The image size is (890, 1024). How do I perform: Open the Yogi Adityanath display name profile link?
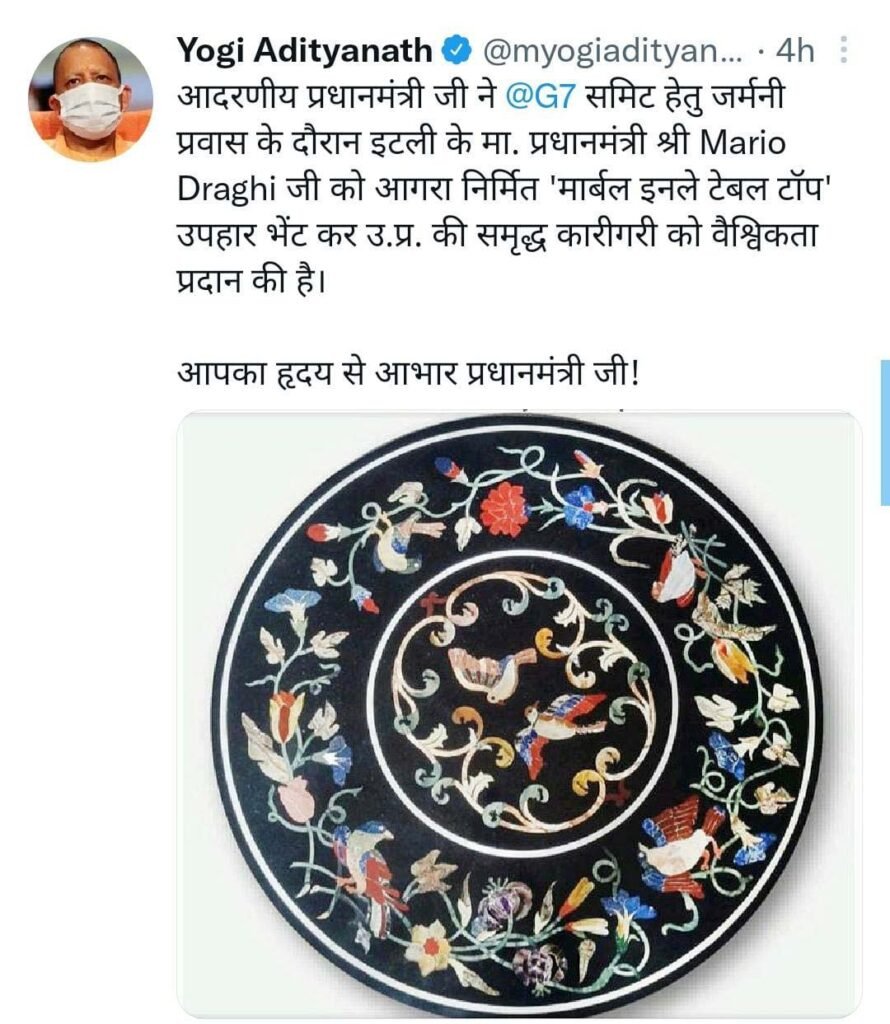305,51
